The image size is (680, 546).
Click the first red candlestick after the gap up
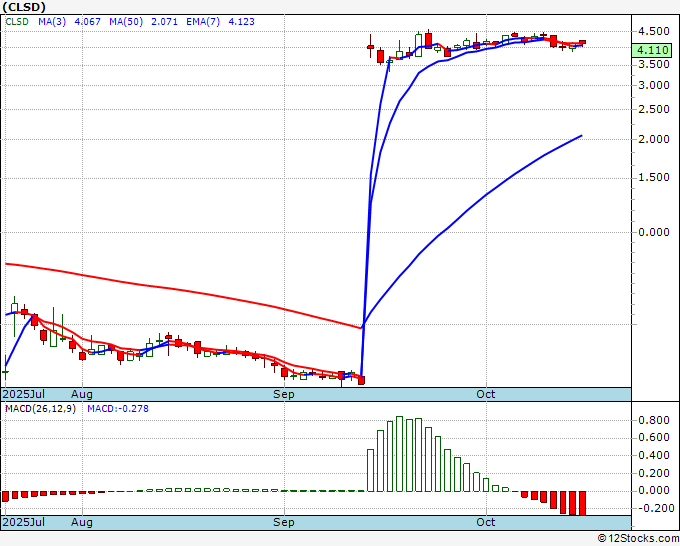click(370, 46)
